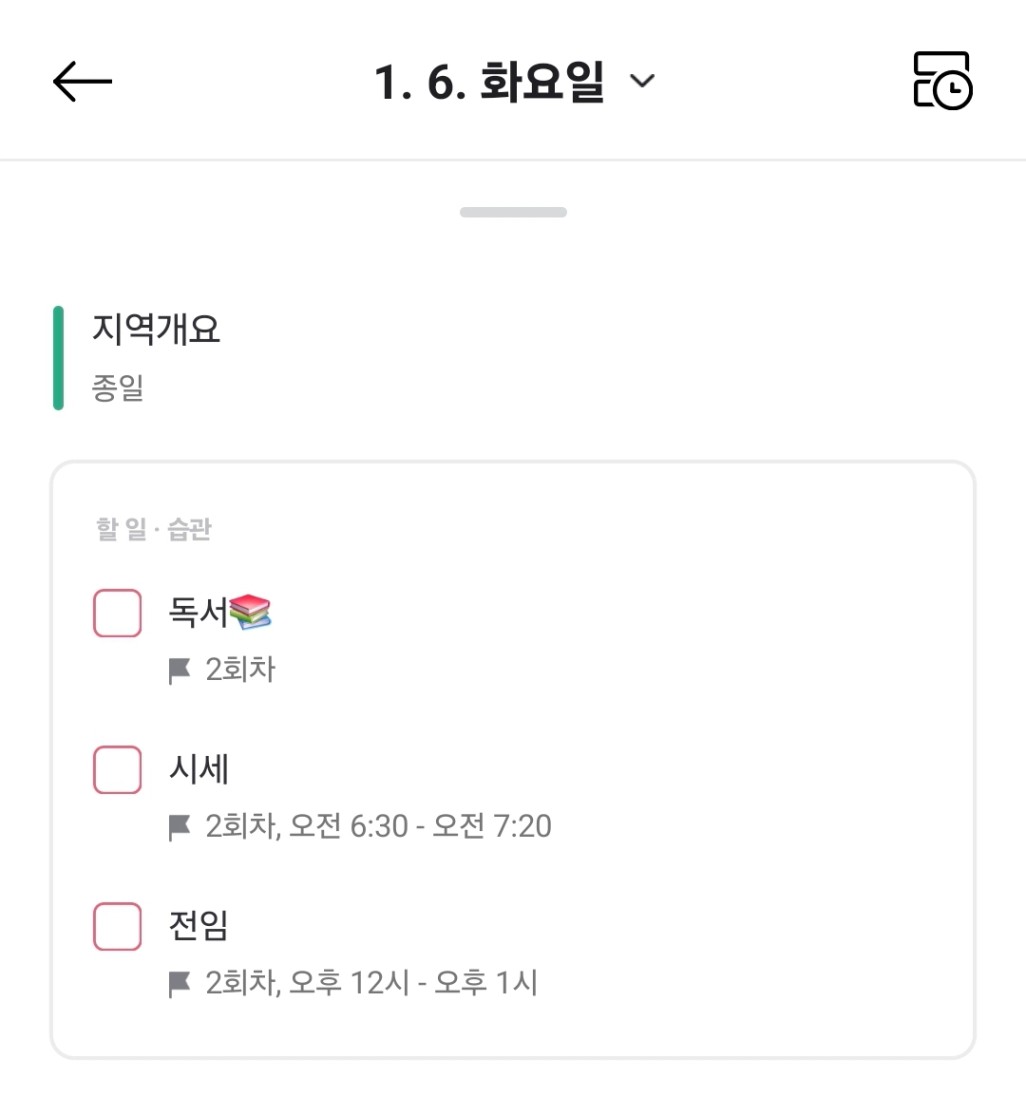Click the flag icon under 독서

(180, 671)
